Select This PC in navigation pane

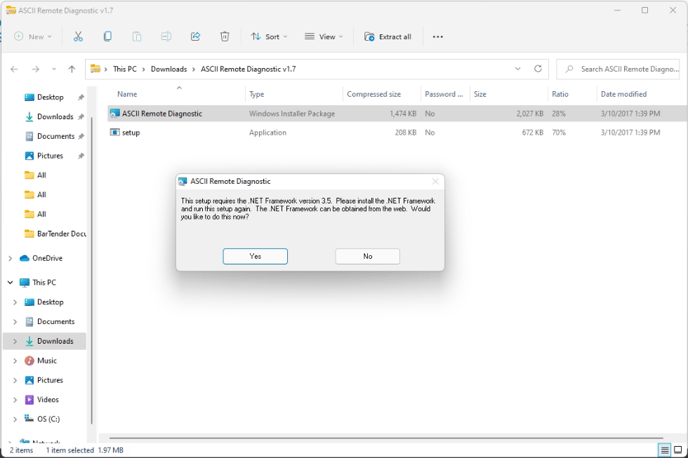coord(44,283)
